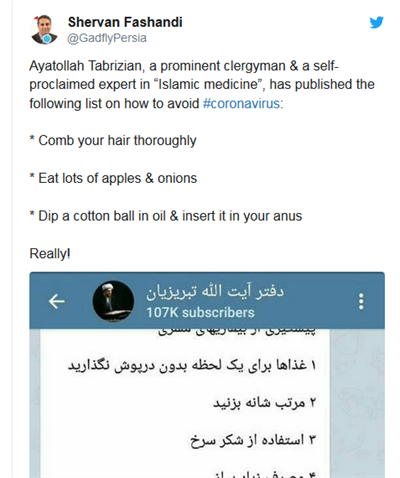Click the @GadflyPersia handle

pos(107,38)
